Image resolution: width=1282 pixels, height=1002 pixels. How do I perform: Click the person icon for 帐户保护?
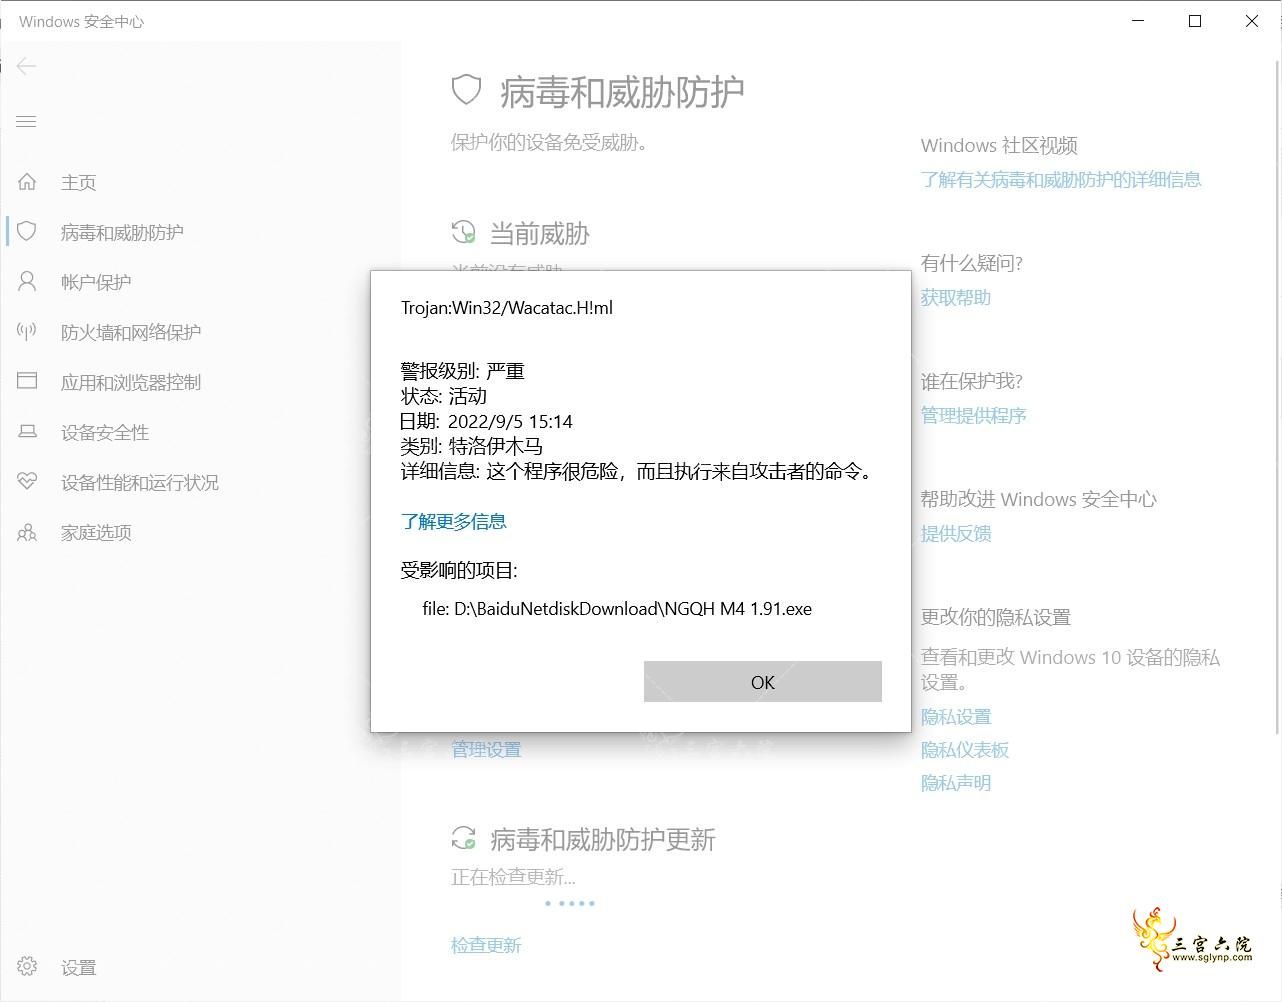coord(27,282)
